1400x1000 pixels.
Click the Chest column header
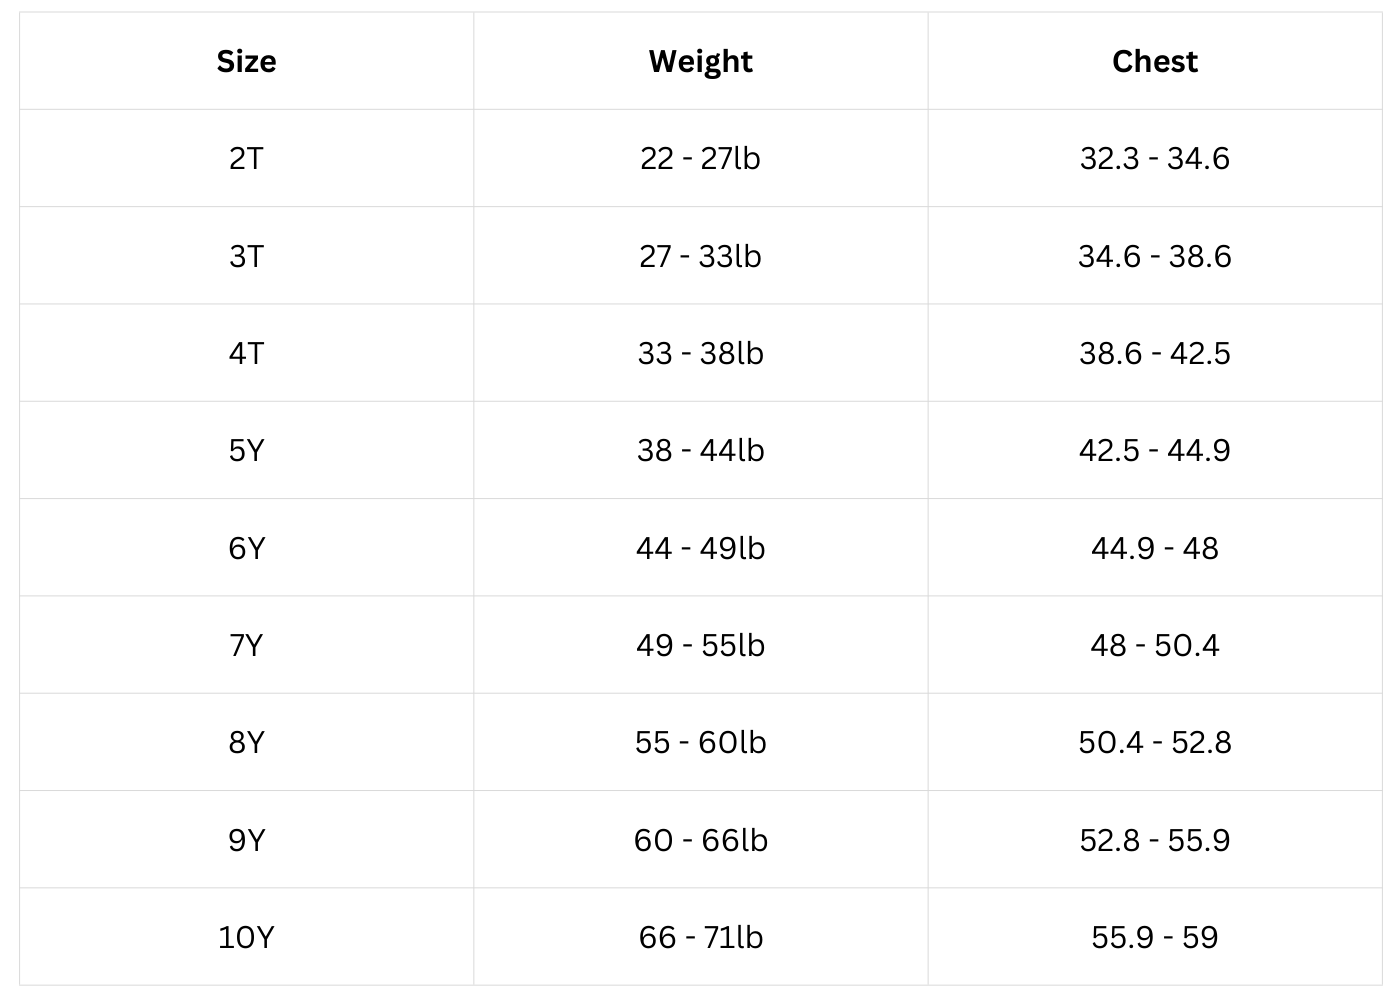(1154, 62)
